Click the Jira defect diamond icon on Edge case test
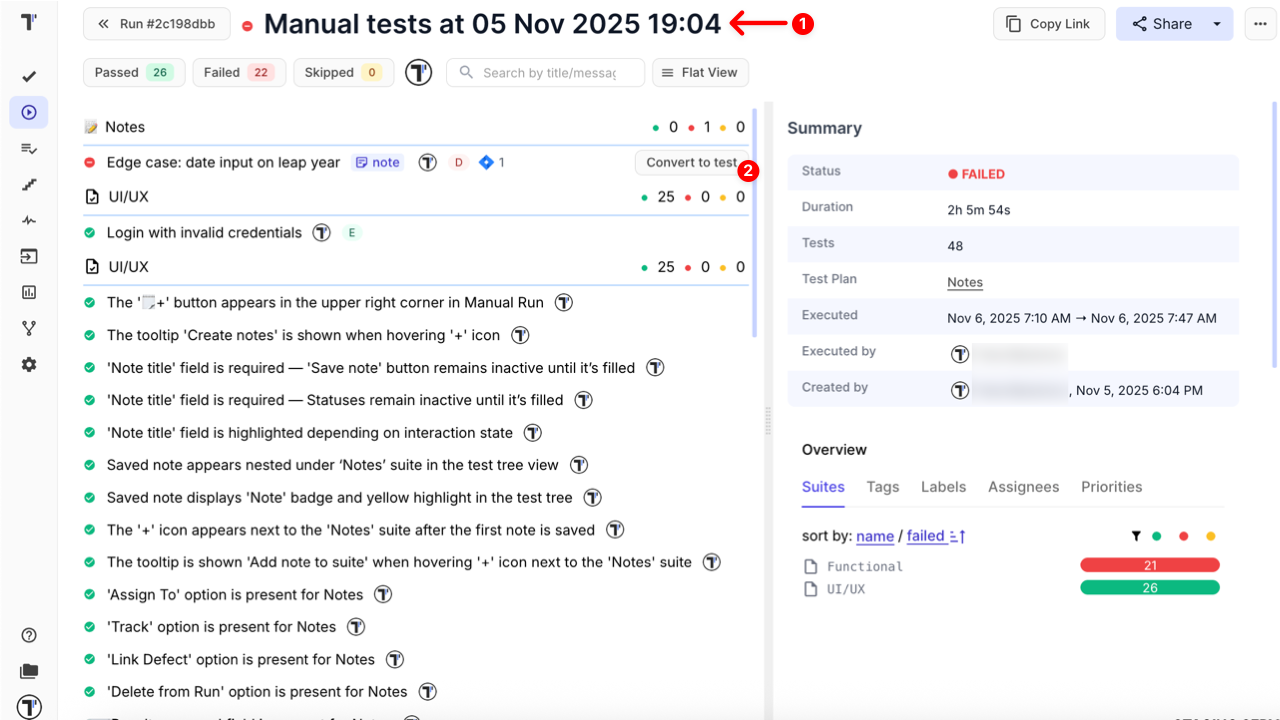This screenshot has width=1280, height=720. point(486,162)
